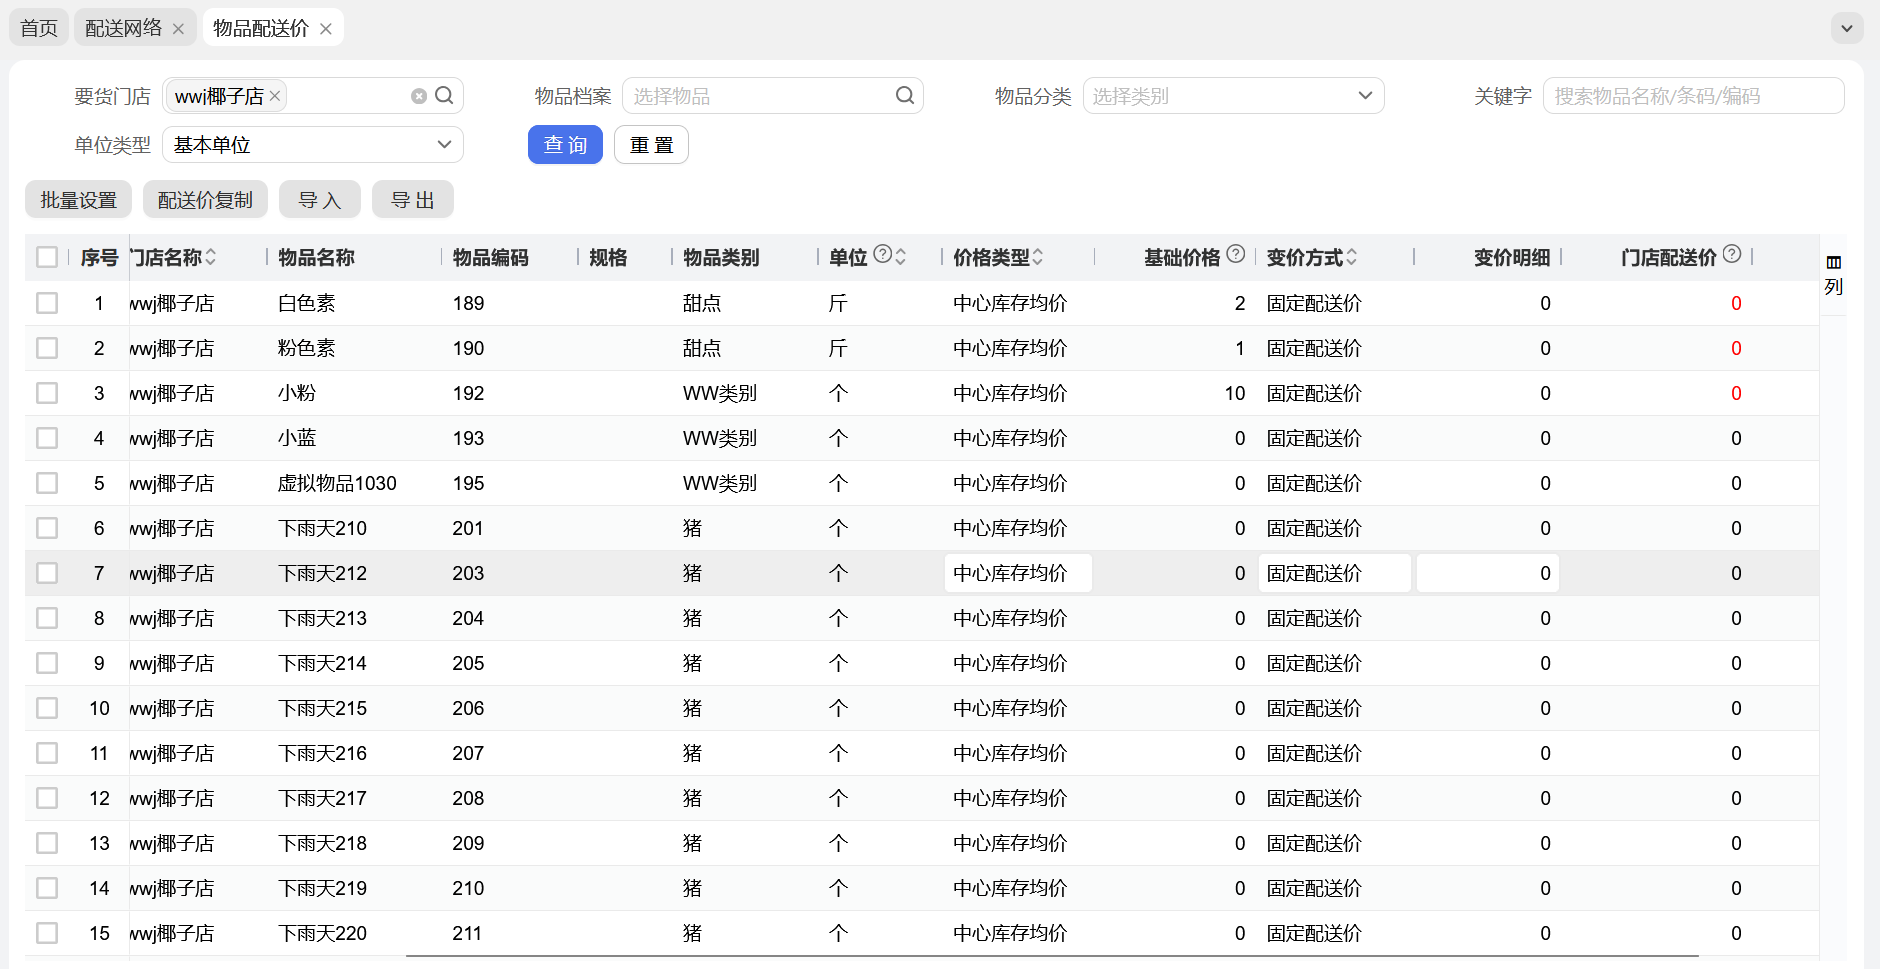Focus the 关键字 search input

point(1692,96)
